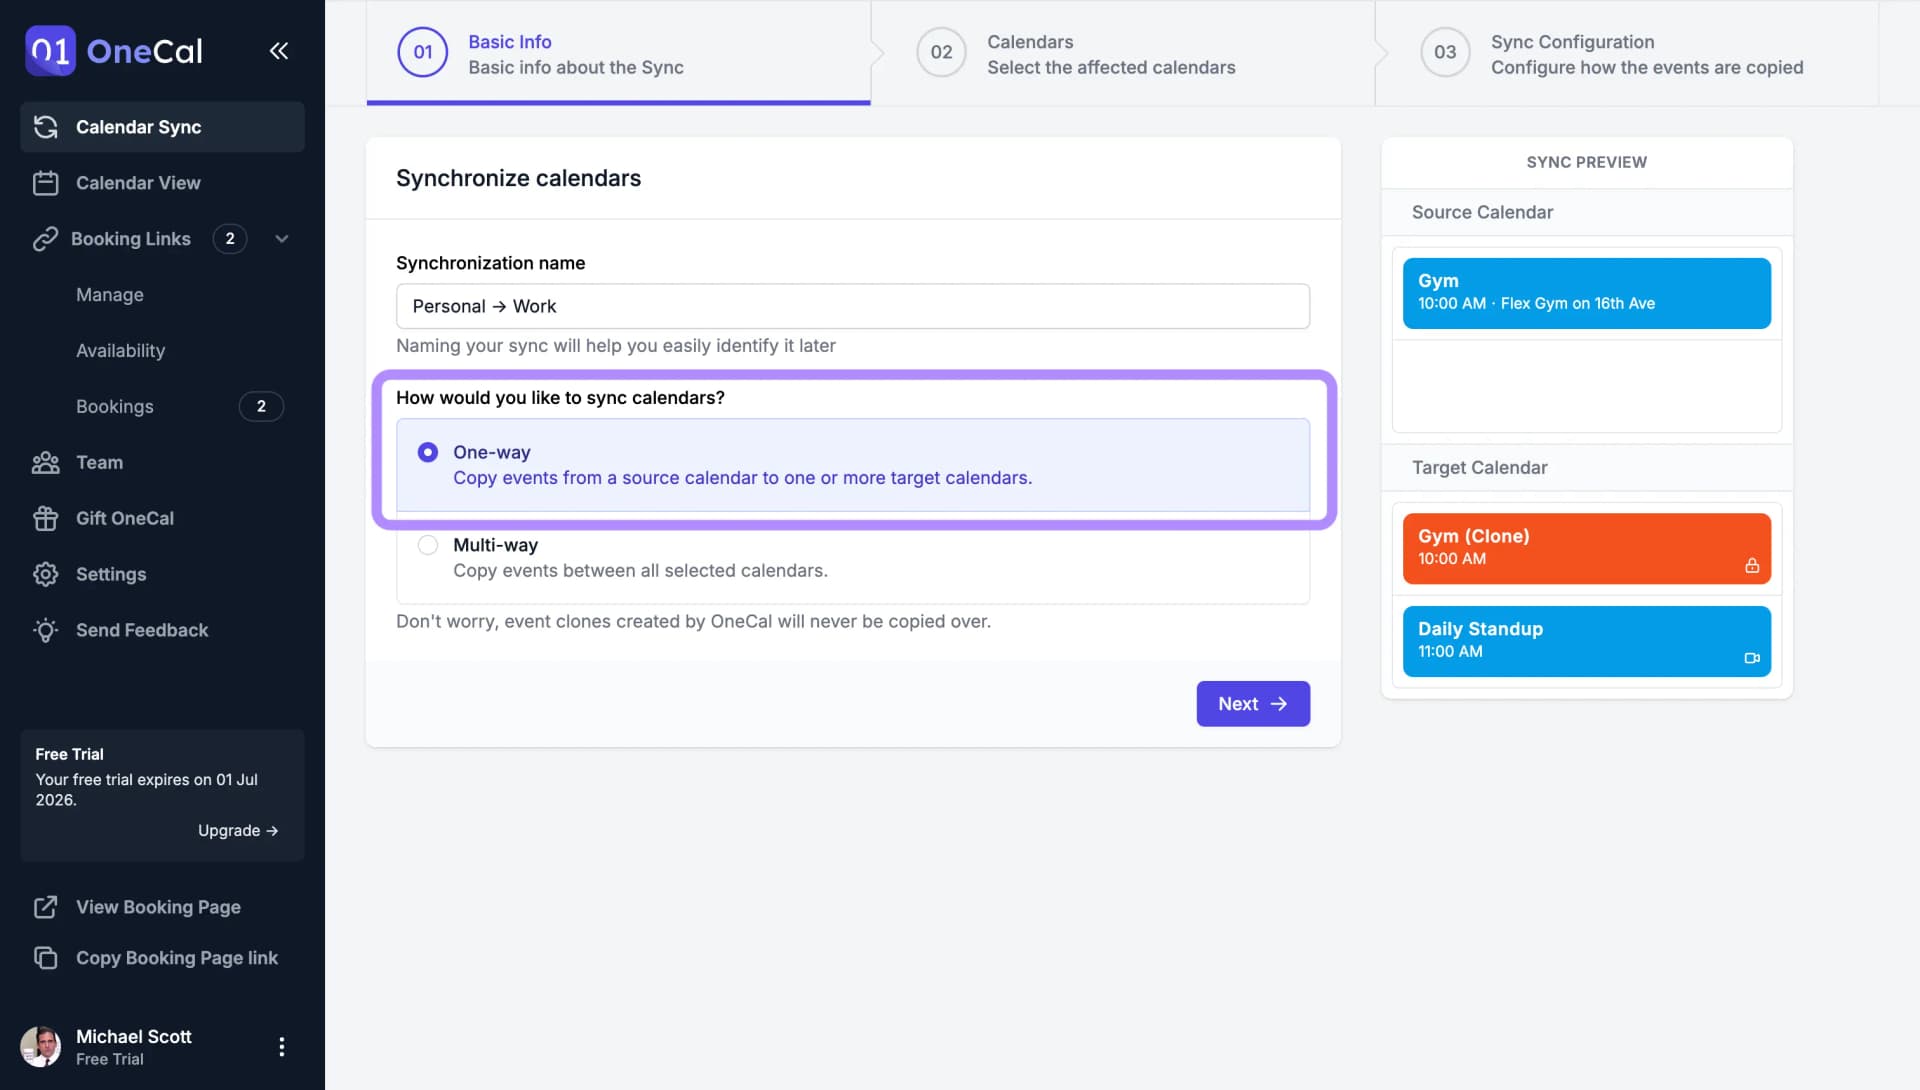
Task: Click the Upgrade link in trial banner
Action: (x=237, y=829)
